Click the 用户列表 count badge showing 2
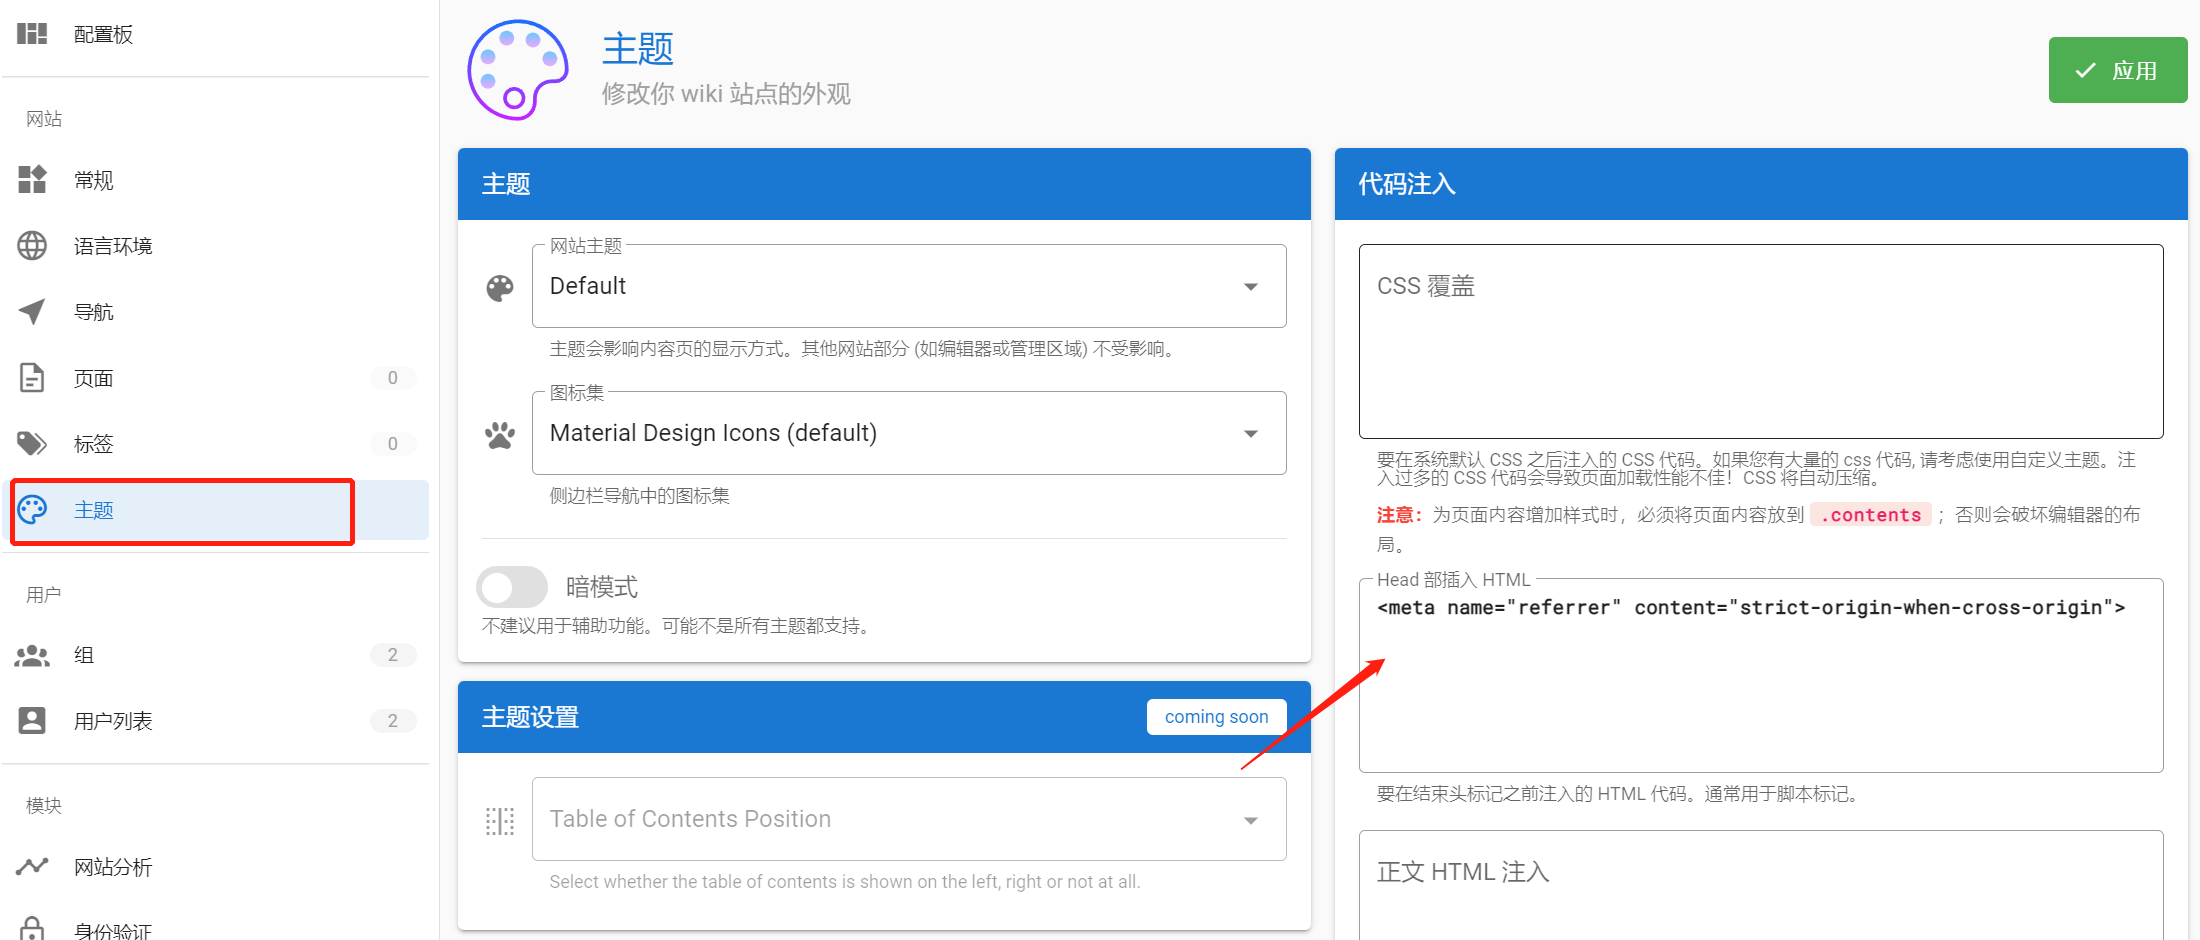Viewport: 2200px width, 940px height. [392, 721]
